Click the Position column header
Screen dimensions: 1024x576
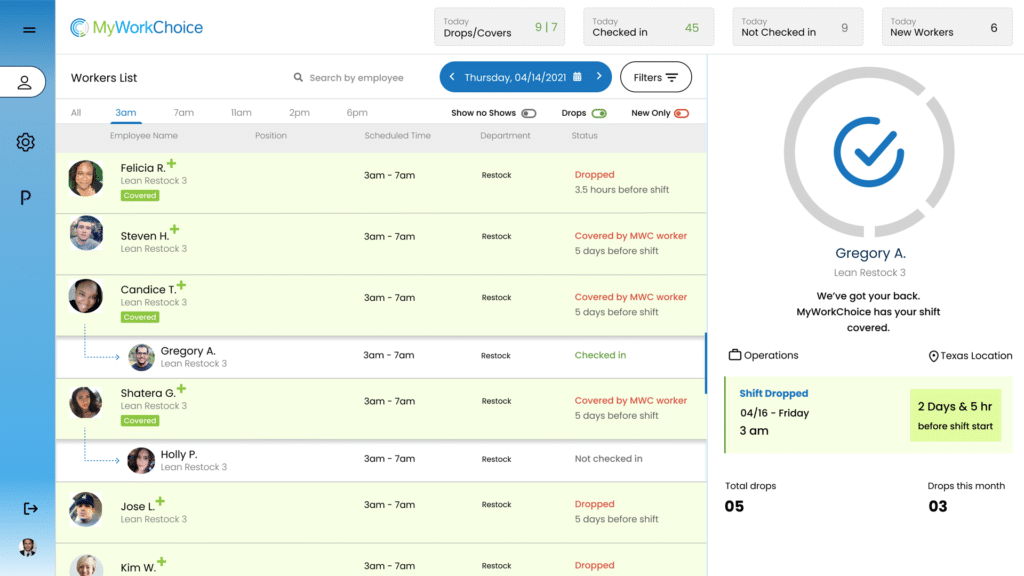pyautogui.click(x=270, y=136)
